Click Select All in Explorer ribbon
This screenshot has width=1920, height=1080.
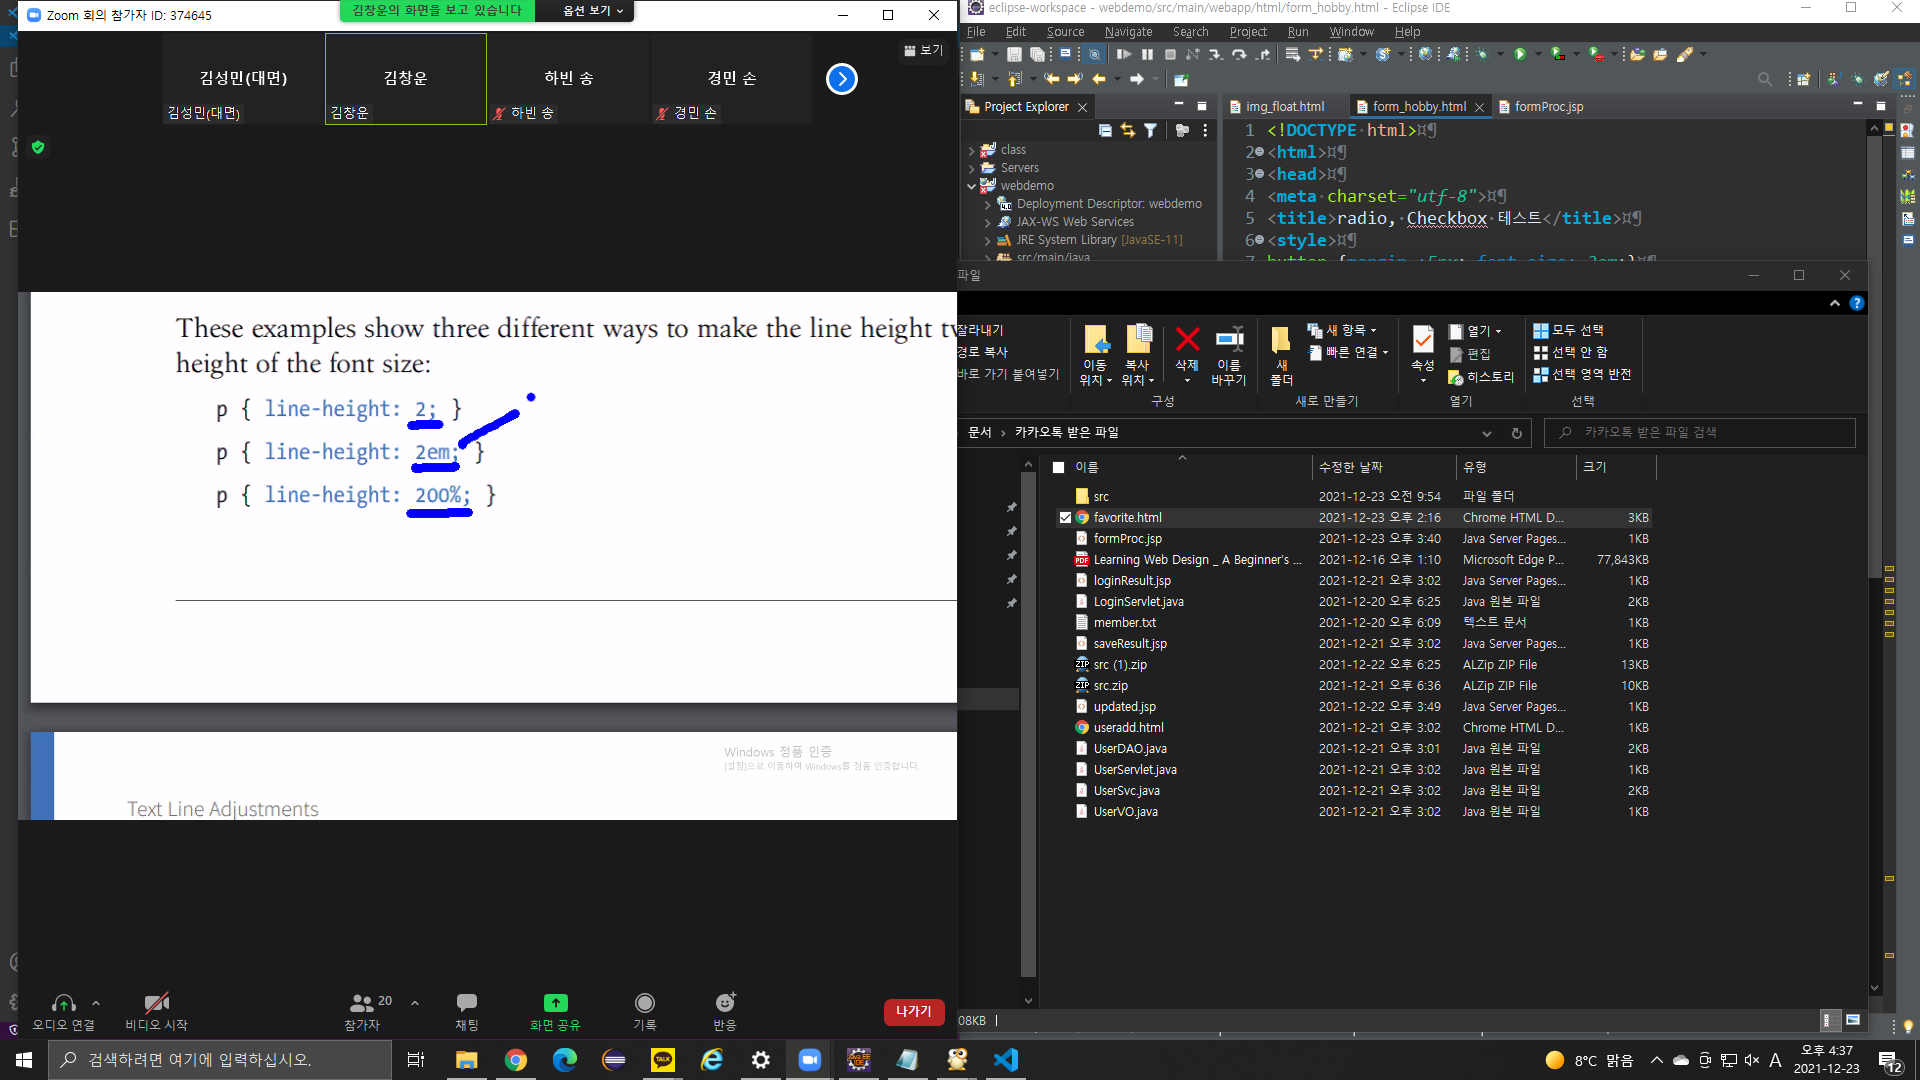coord(1569,330)
